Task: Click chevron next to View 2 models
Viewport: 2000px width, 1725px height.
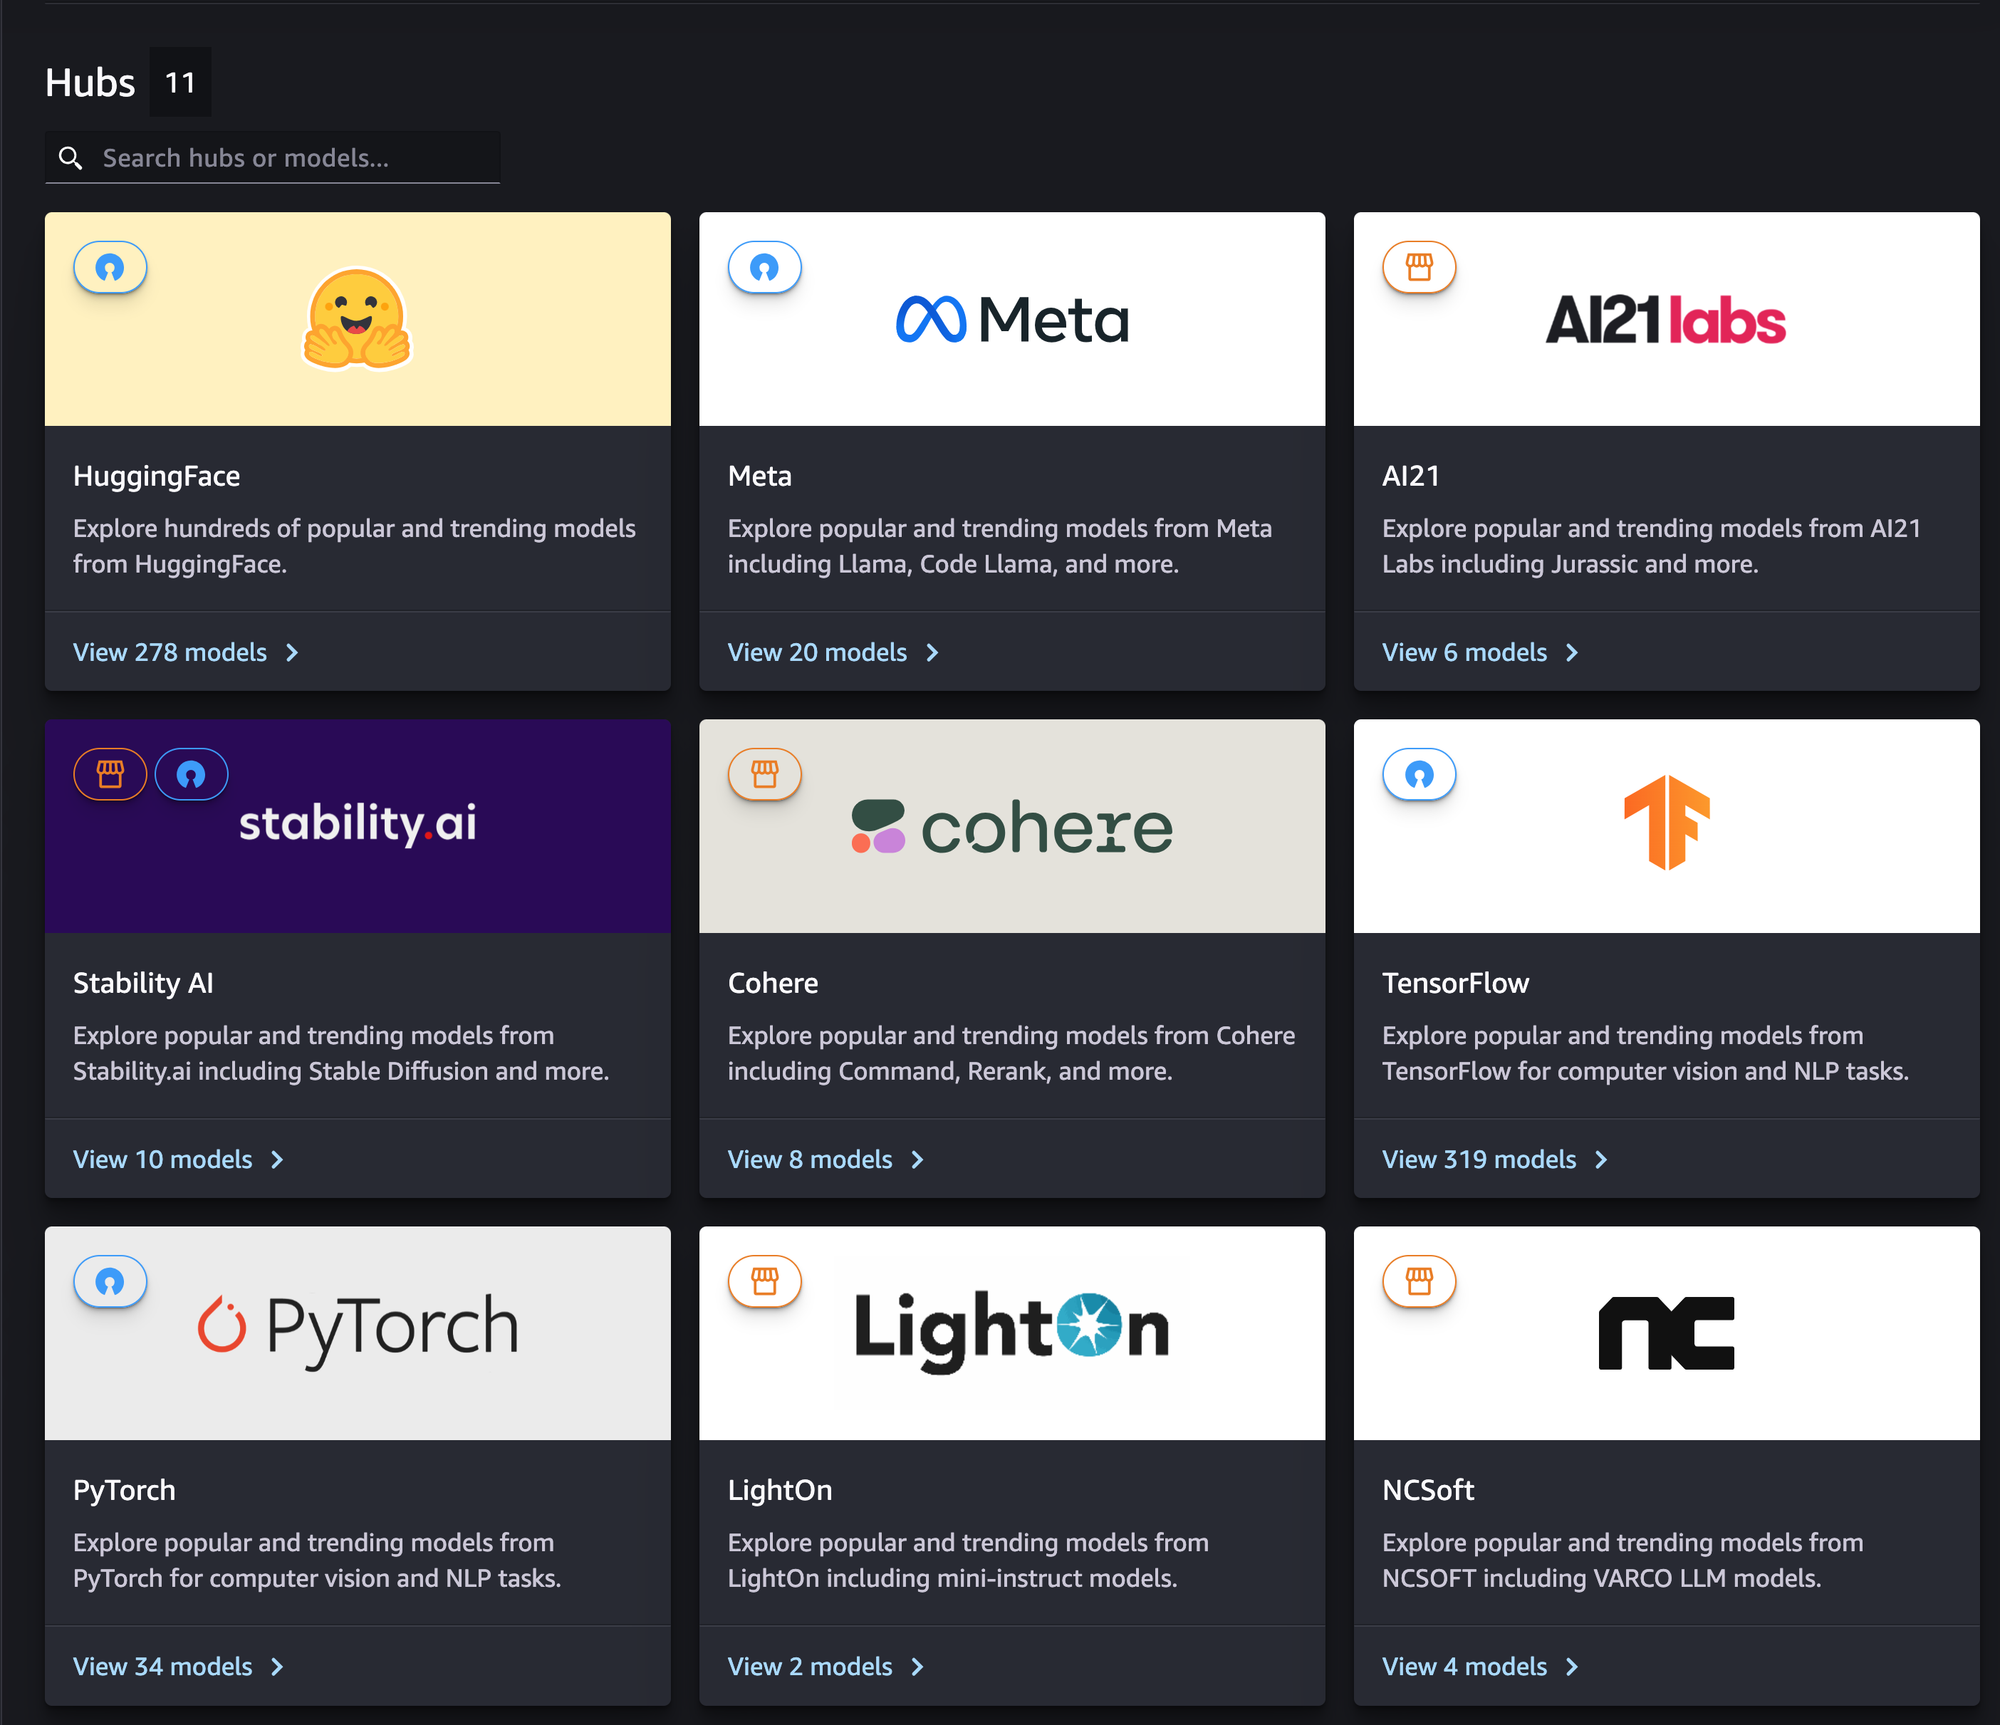Action: pyautogui.click(x=918, y=1667)
